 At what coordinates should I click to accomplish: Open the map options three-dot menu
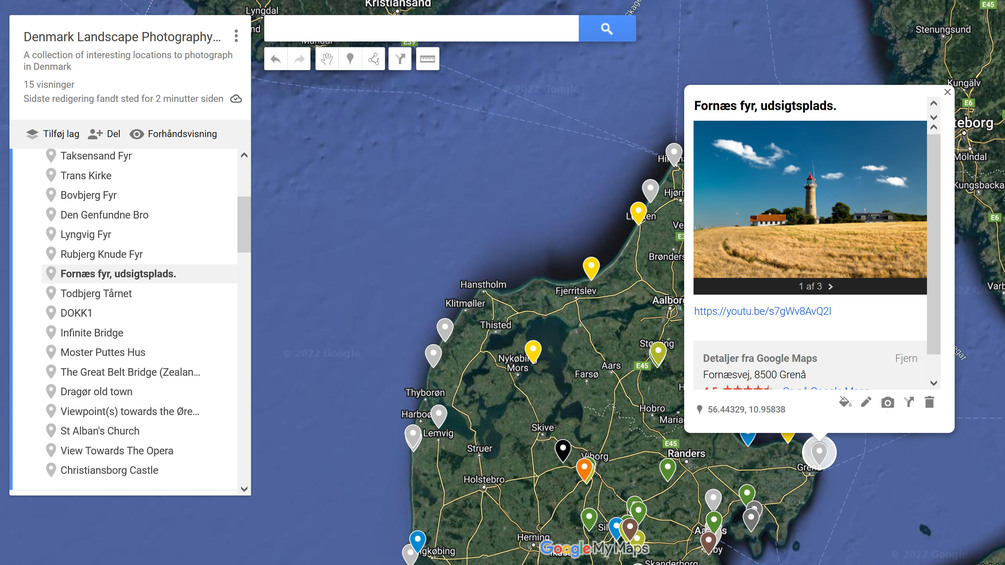point(236,36)
